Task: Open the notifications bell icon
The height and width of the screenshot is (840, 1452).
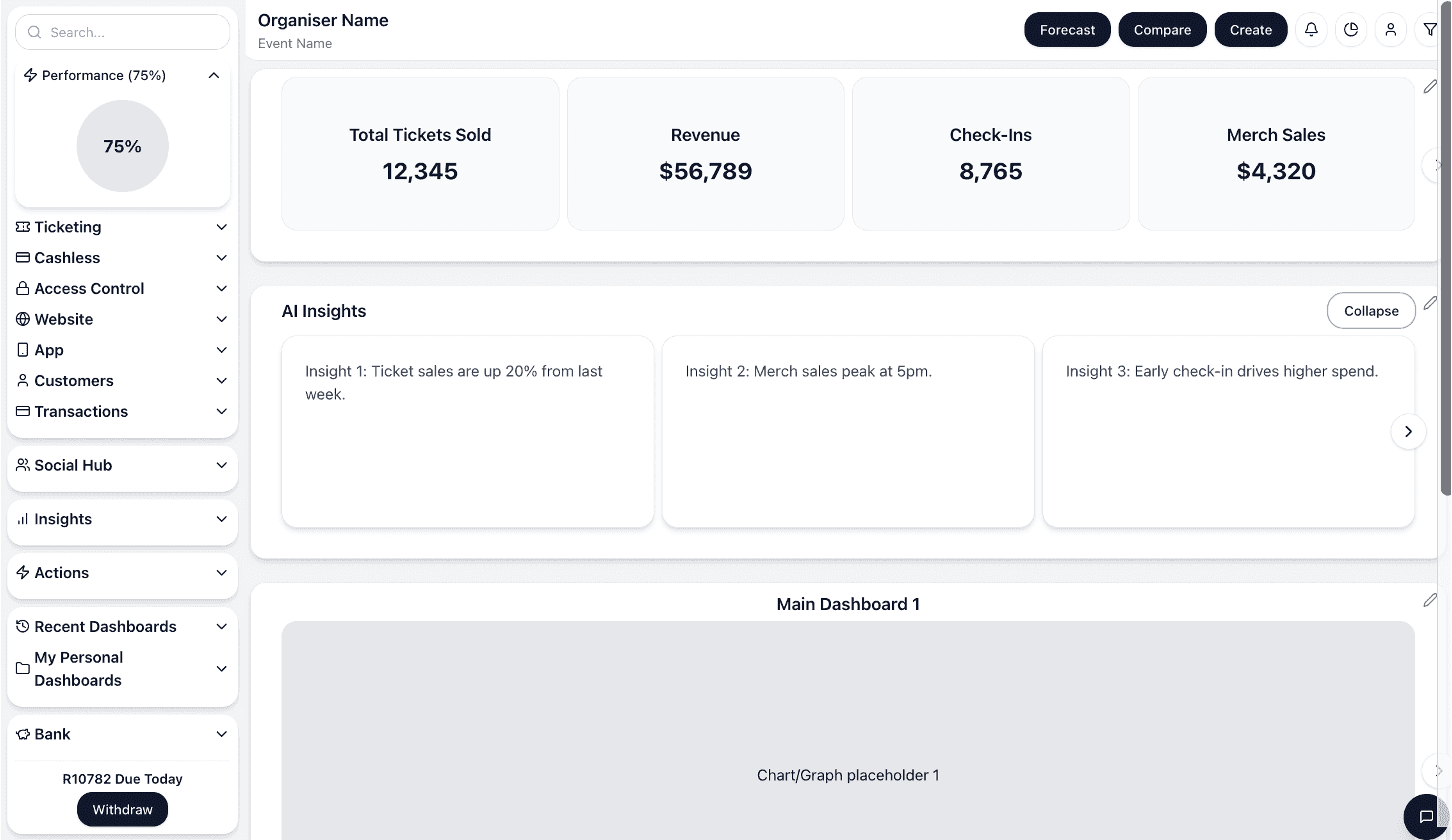Action: [x=1311, y=29]
